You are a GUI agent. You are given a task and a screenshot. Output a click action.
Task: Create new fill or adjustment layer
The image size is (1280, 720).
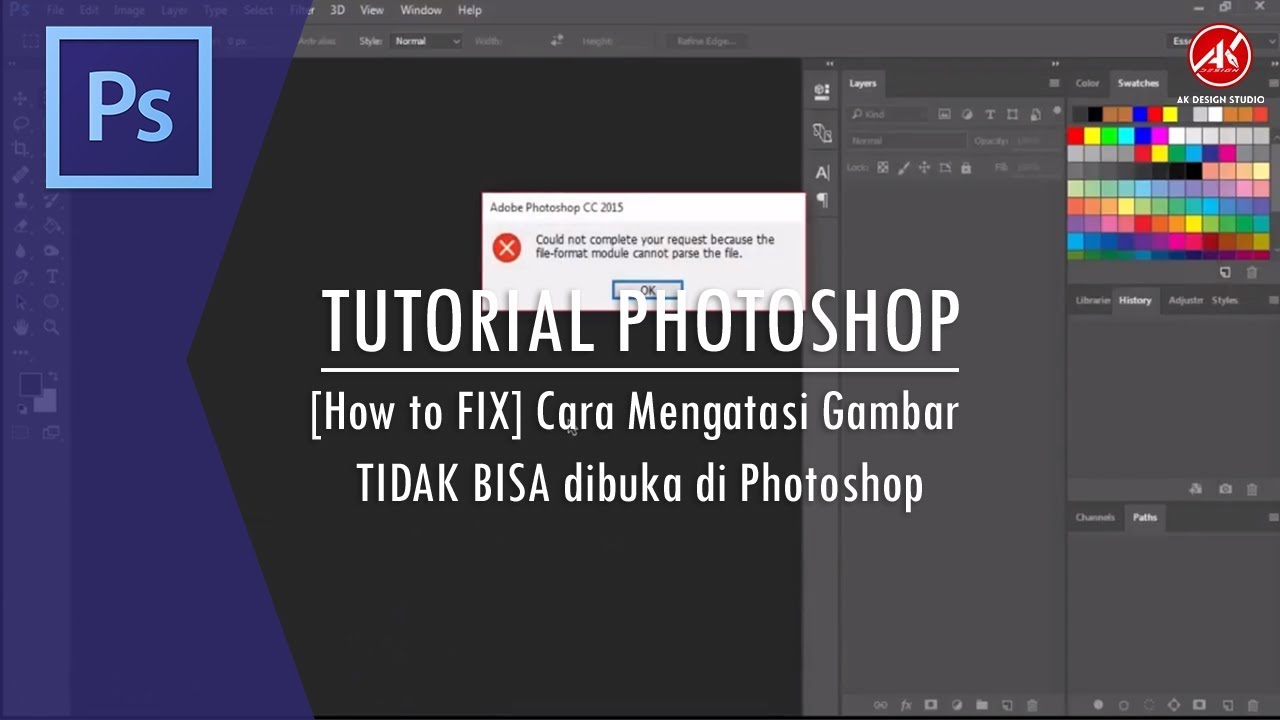[x=957, y=705]
